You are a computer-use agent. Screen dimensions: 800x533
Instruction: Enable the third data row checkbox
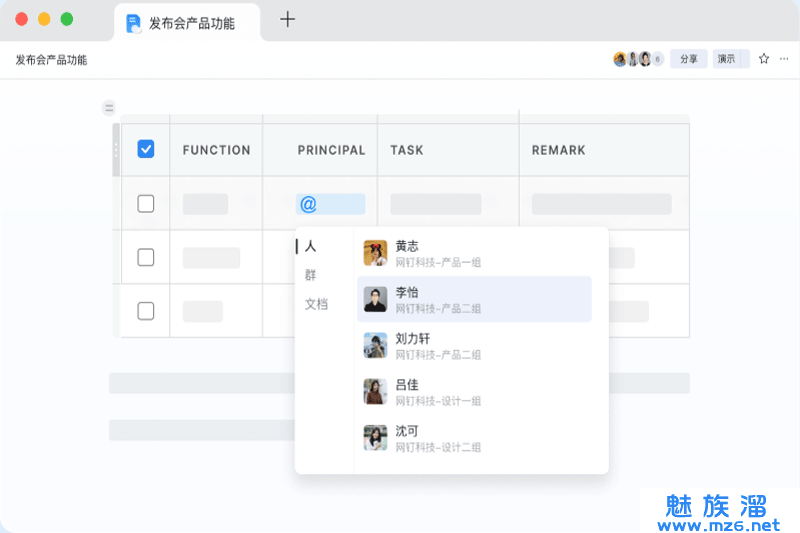pyautogui.click(x=146, y=310)
